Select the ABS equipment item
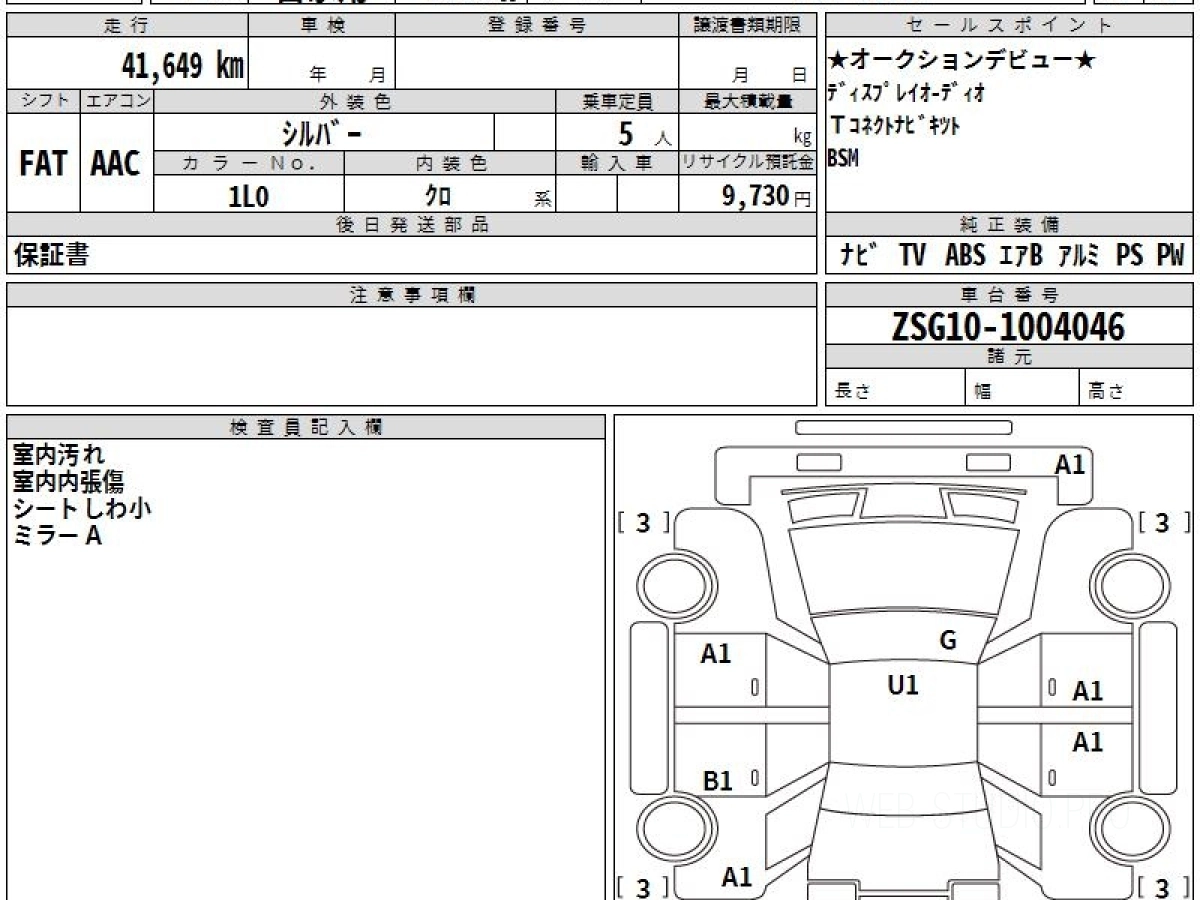Image resolution: width=1200 pixels, height=900 pixels. (965, 256)
